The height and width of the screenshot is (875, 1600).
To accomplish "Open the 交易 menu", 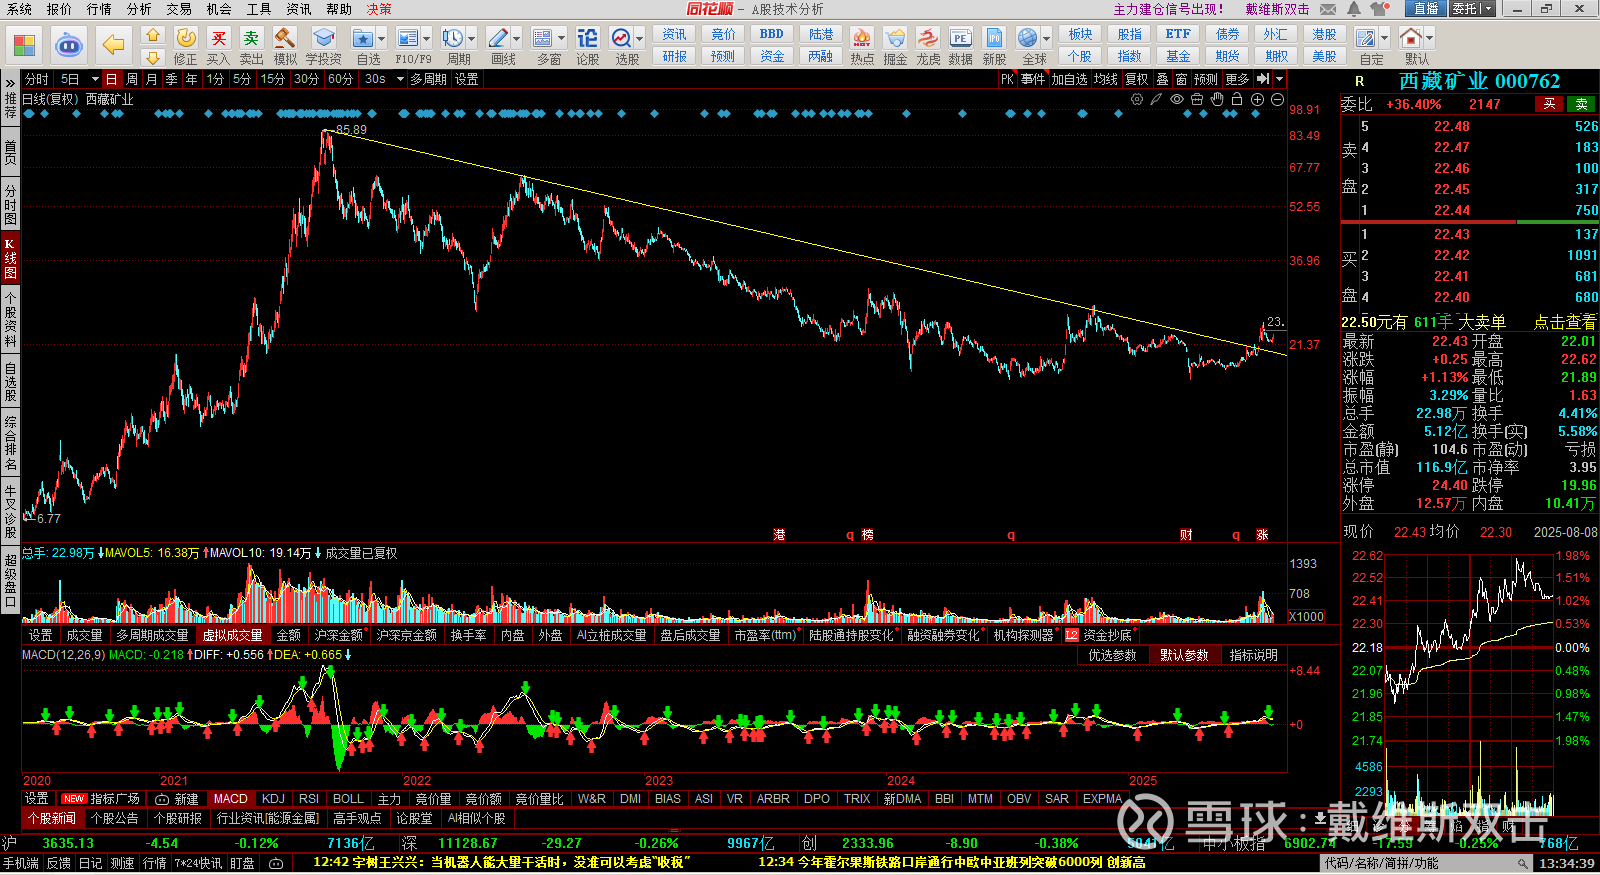I will coord(179,9).
